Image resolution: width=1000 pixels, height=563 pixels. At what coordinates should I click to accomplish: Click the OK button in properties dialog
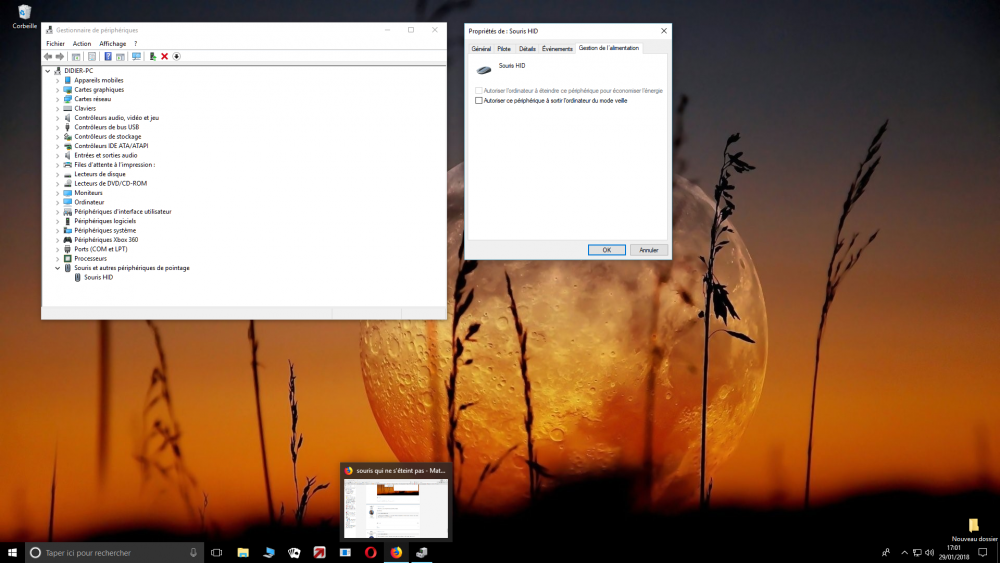coord(606,250)
